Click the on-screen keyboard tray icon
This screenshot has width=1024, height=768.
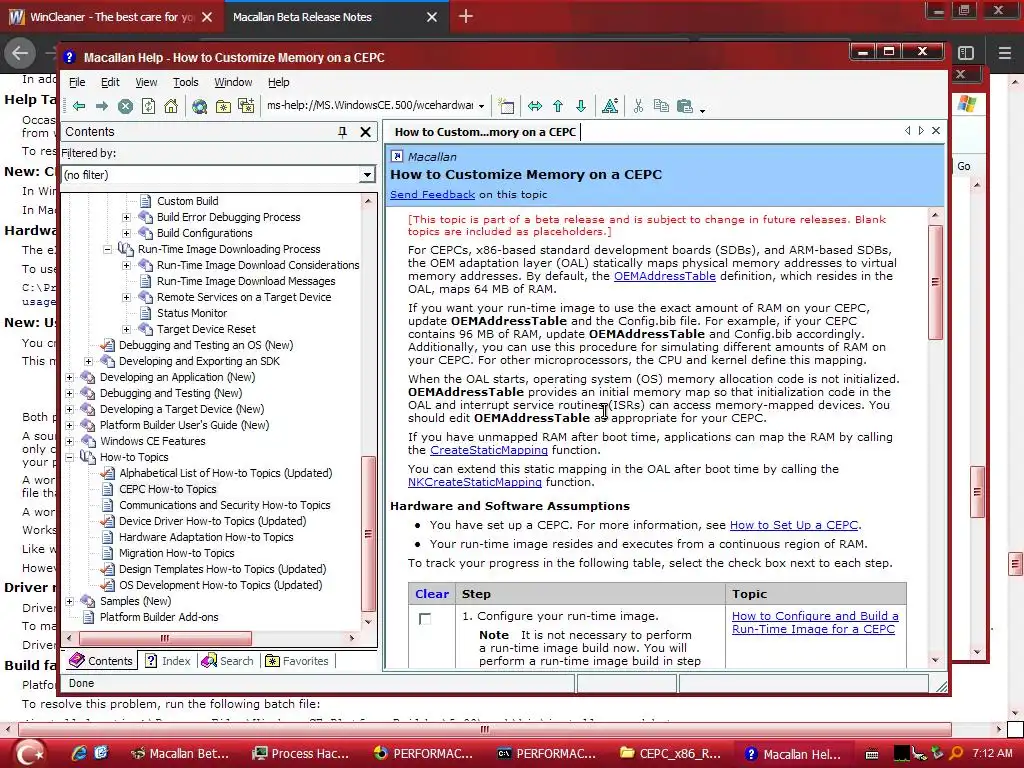click(872, 754)
